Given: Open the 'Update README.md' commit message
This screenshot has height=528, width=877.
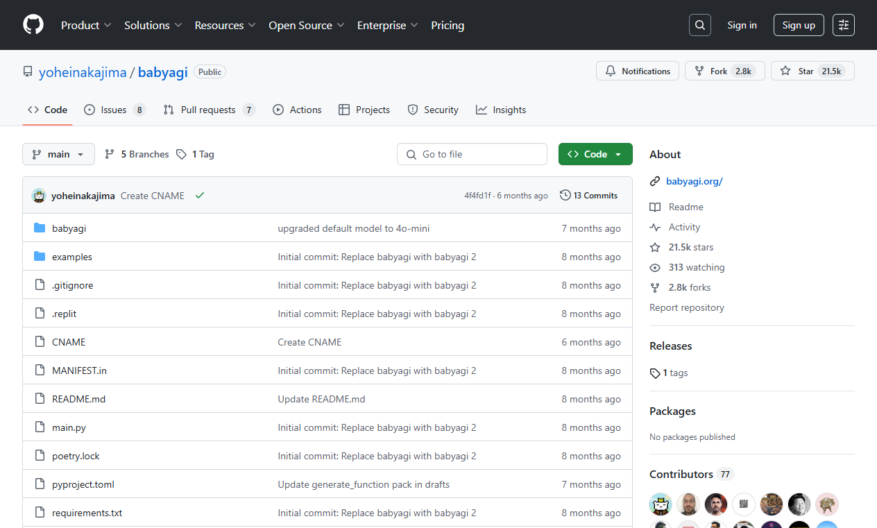Looking at the screenshot, I should pos(322,399).
